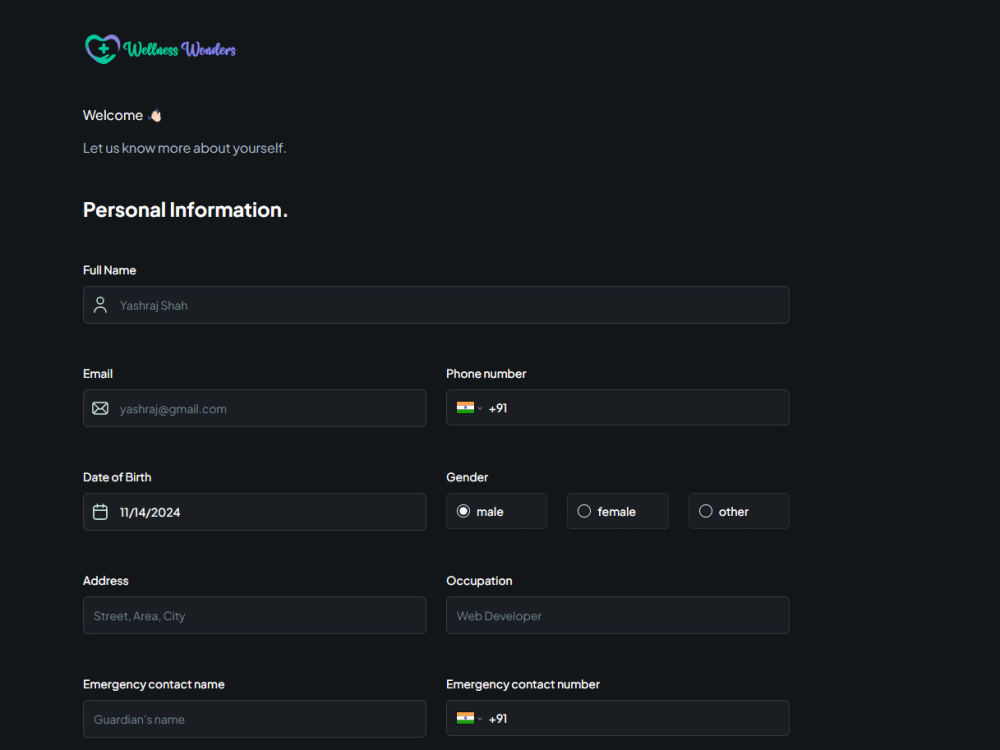
Task: Click the person icon in Full Name field
Action: tap(100, 305)
